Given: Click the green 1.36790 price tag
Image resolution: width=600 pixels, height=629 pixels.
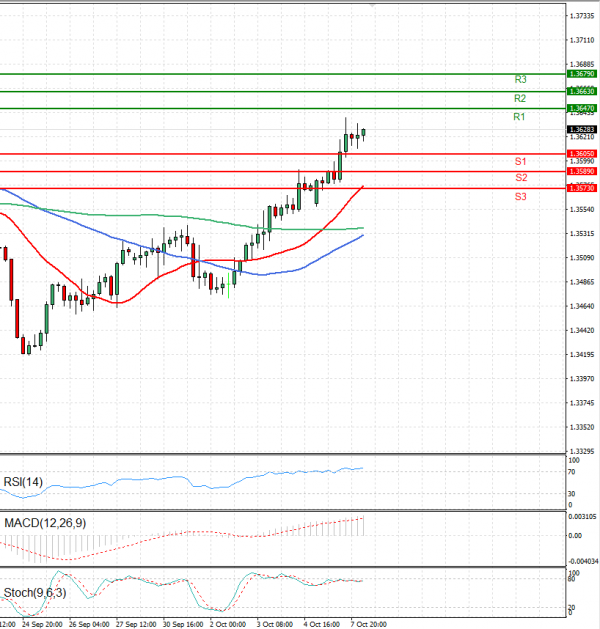Looking at the screenshot, I should 582,74.
